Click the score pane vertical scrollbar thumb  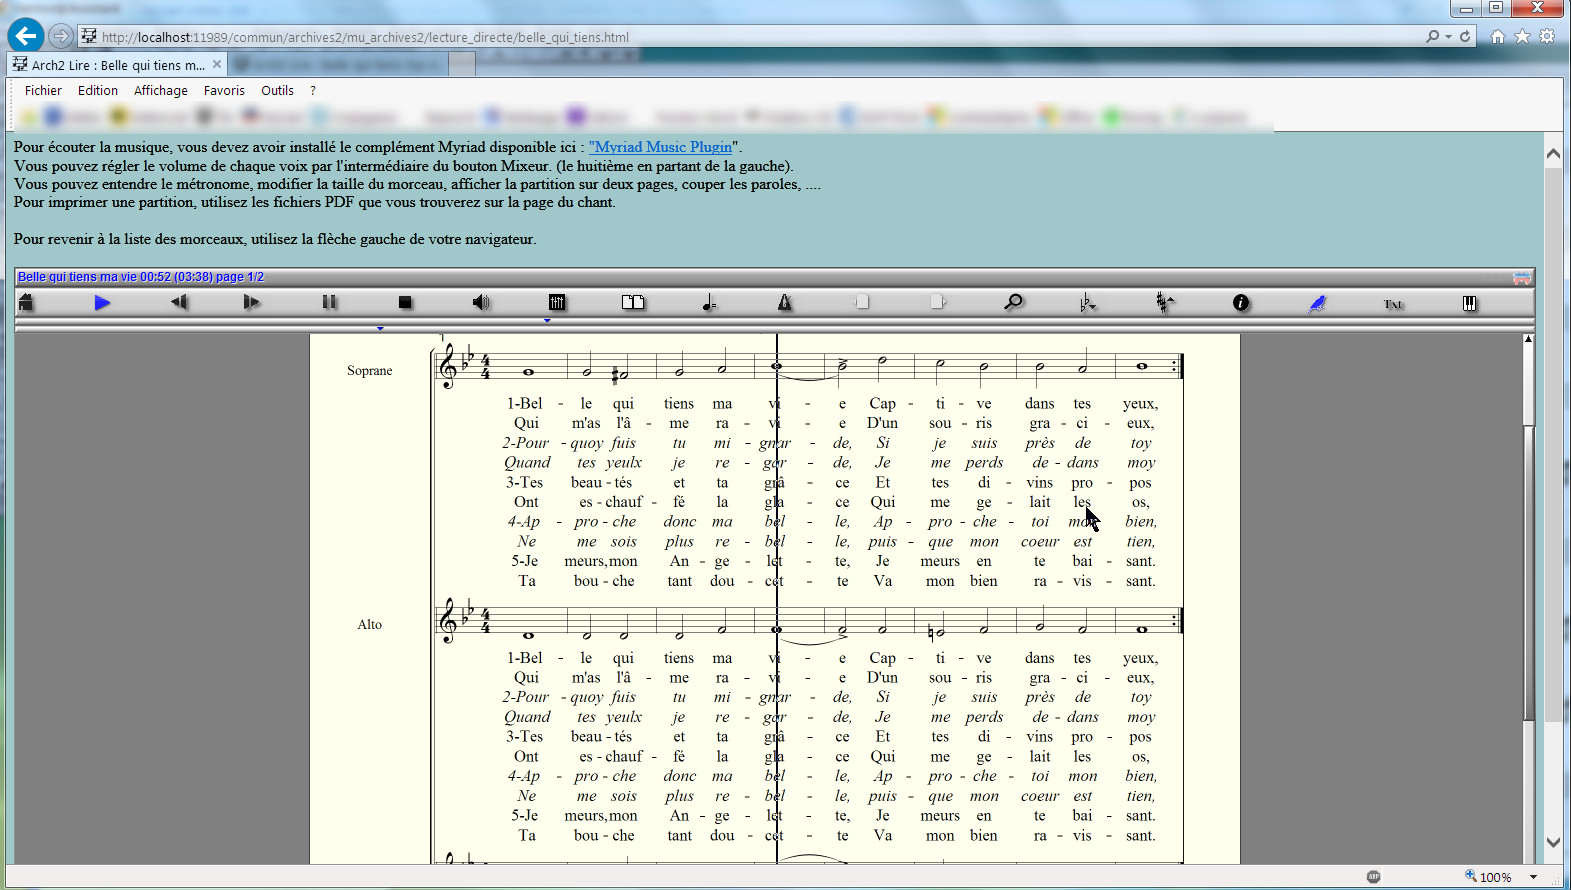(x=1528, y=571)
